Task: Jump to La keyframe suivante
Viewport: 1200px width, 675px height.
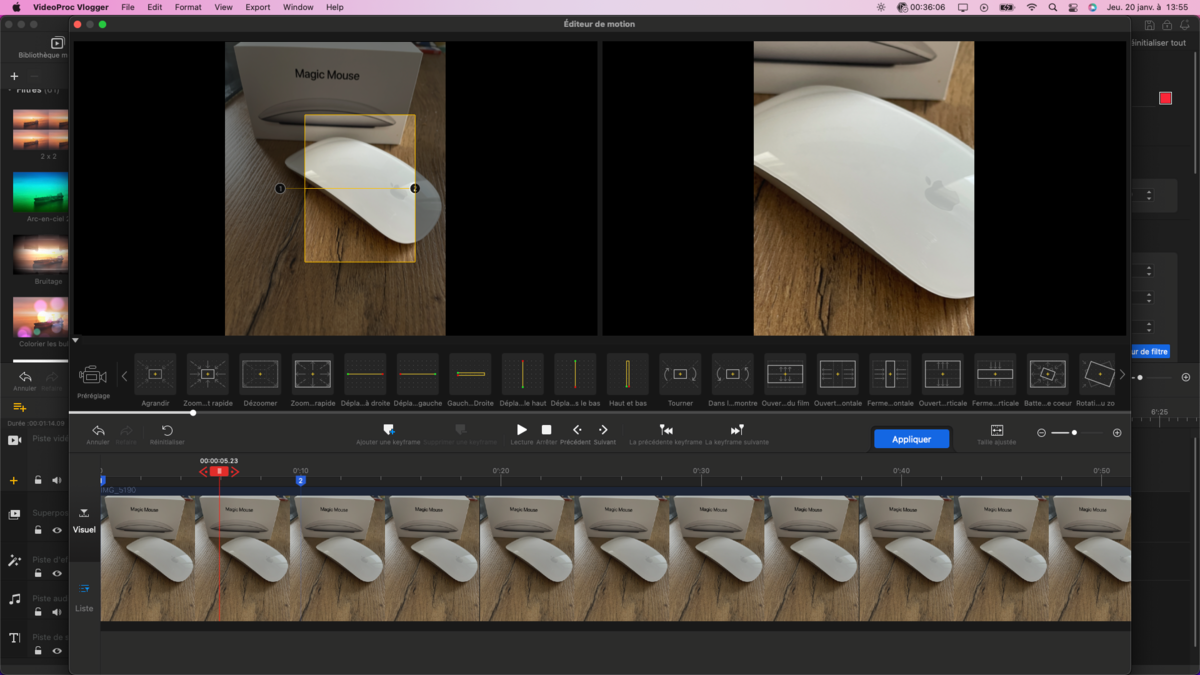Action: point(737,430)
